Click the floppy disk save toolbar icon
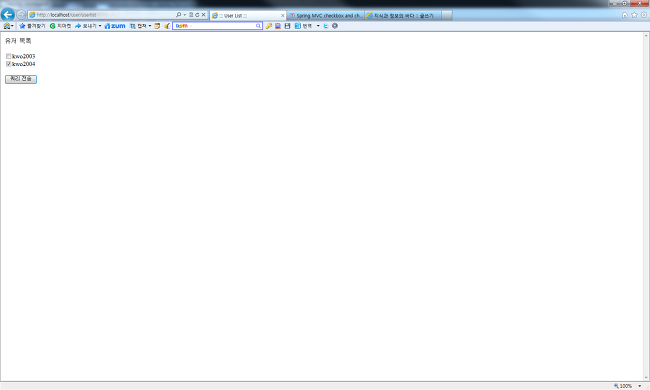 tap(287, 26)
